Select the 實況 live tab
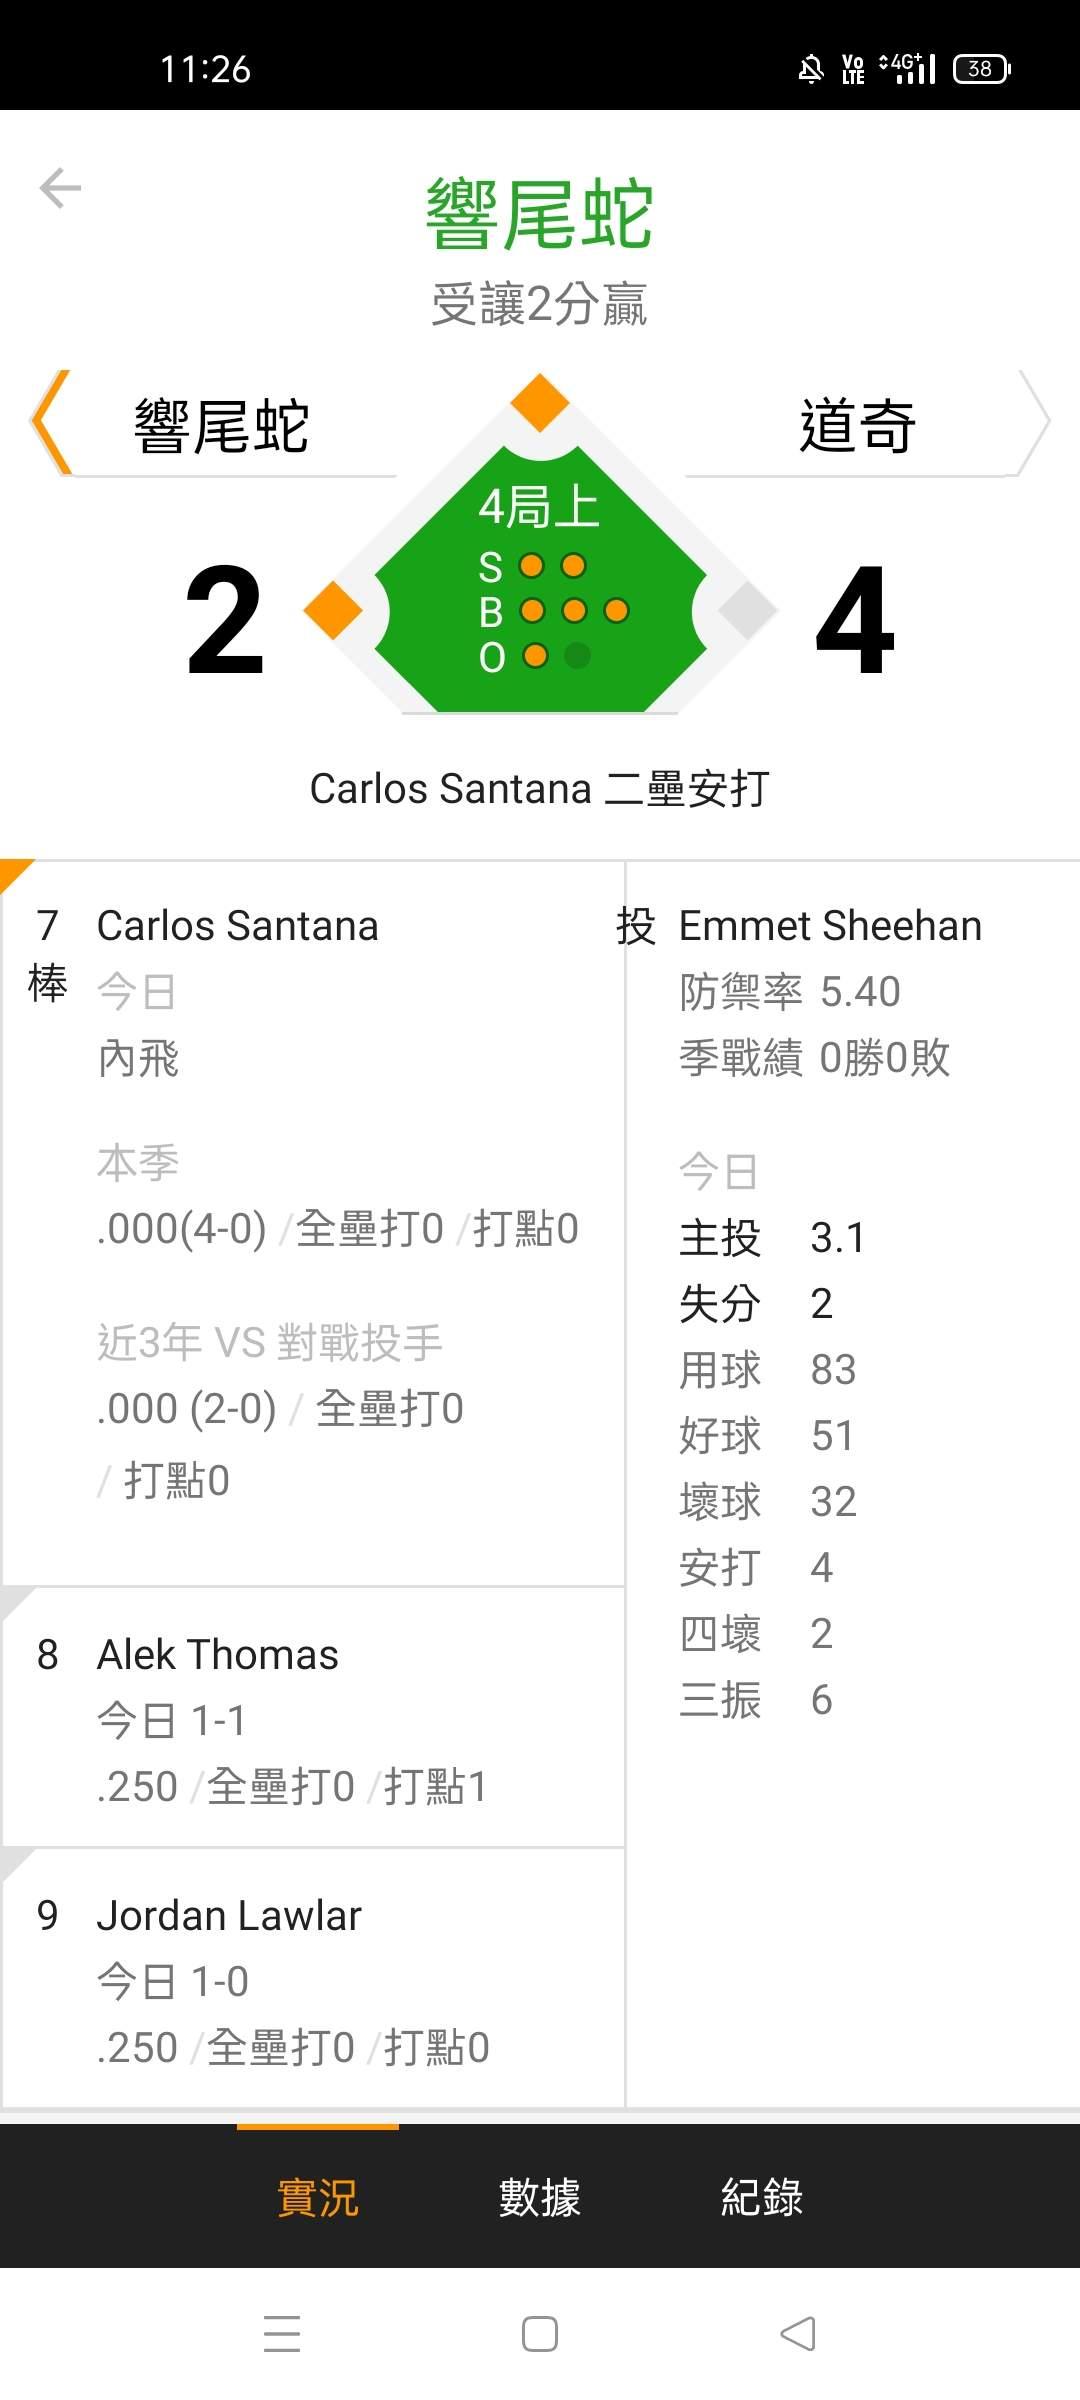Image resolution: width=1080 pixels, height=2400 pixels. pyautogui.click(x=317, y=2197)
